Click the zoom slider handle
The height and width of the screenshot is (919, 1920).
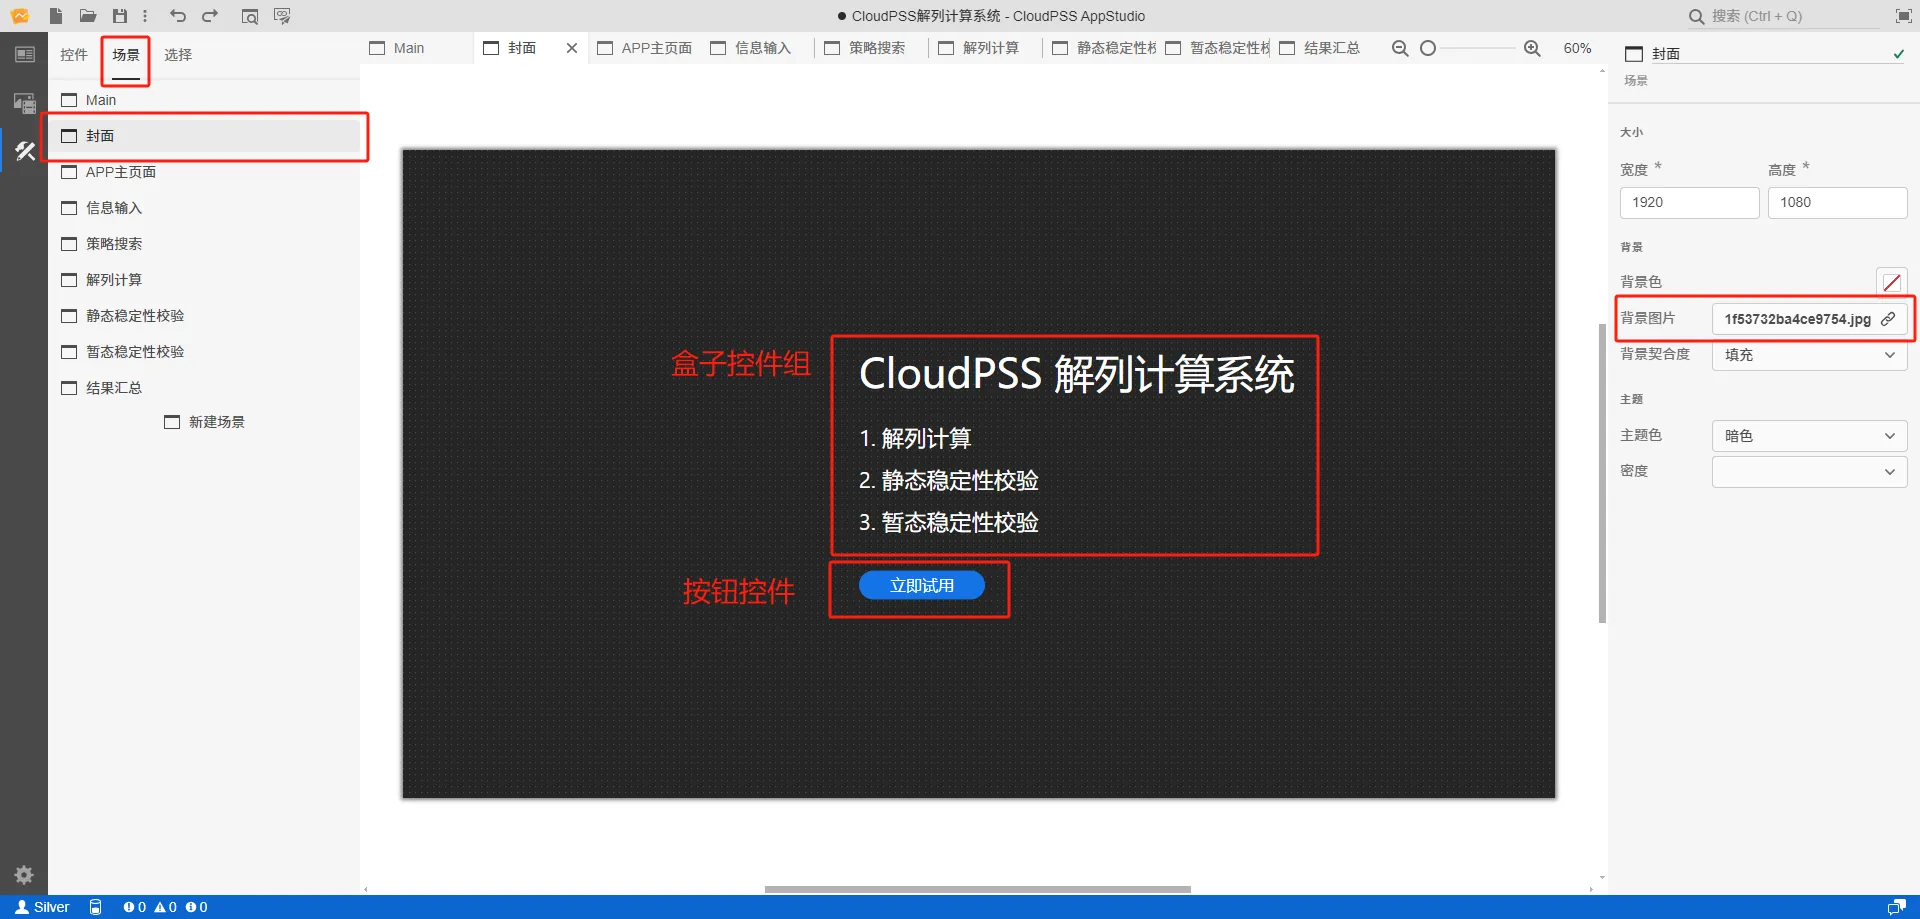[1428, 48]
